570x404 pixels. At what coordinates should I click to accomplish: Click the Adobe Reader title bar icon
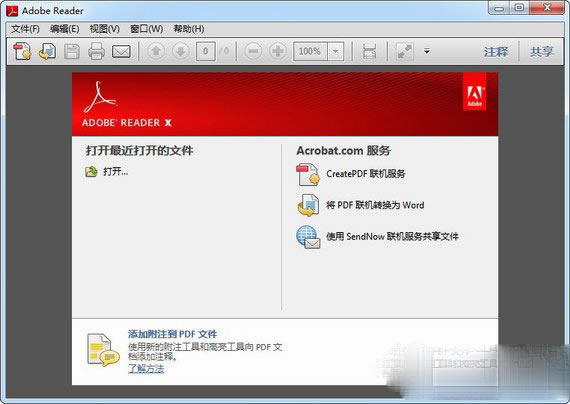[12, 11]
